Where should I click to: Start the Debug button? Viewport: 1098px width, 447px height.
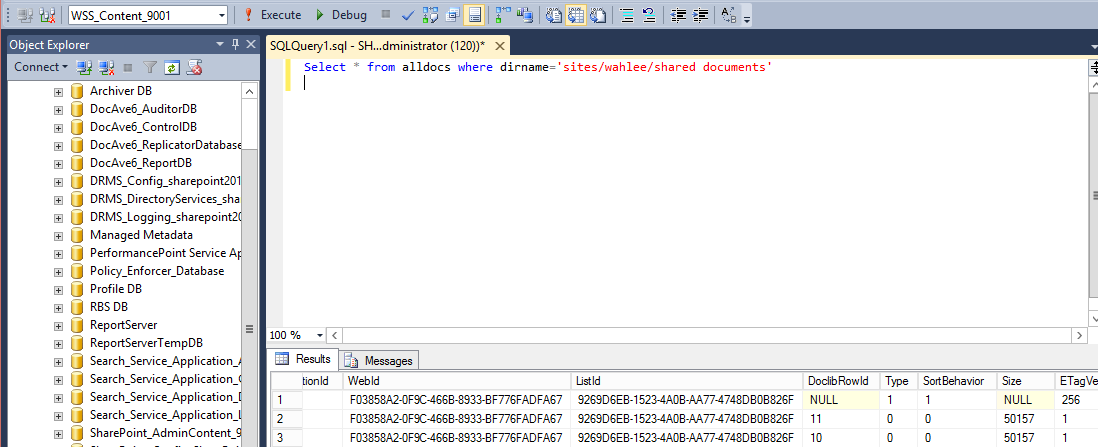tap(341, 15)
